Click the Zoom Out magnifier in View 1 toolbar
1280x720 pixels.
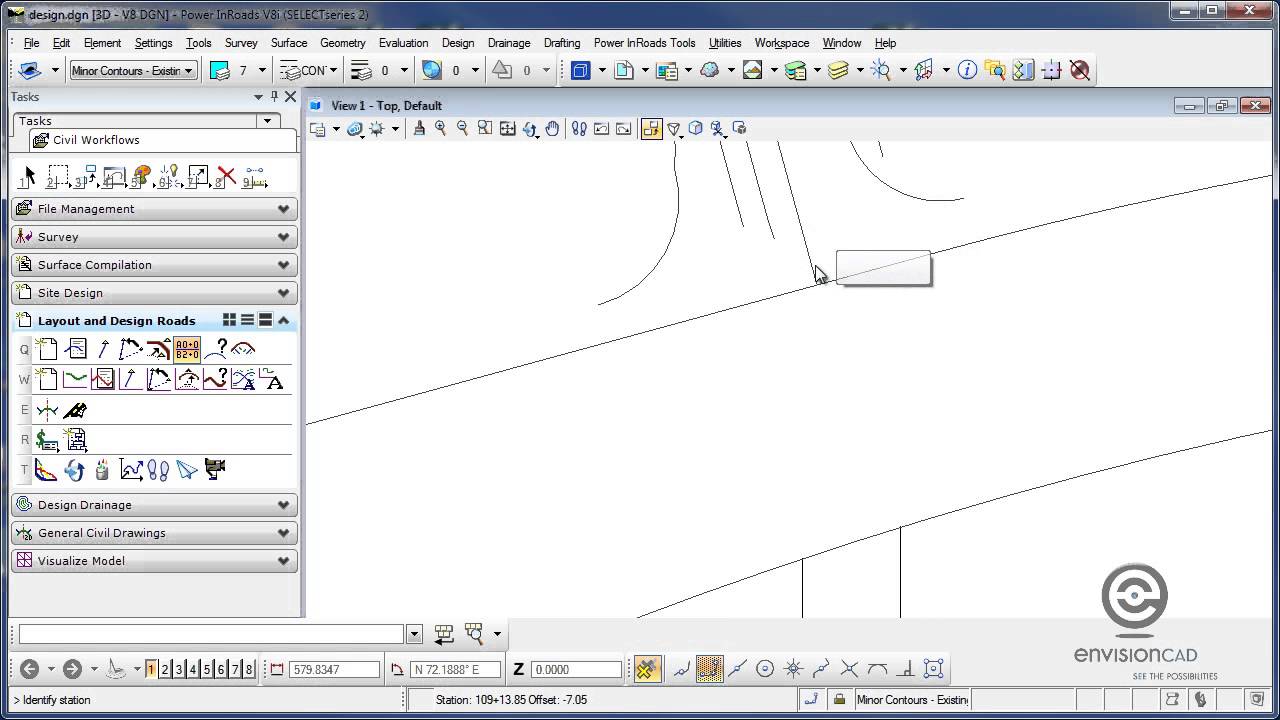[462, 129]
